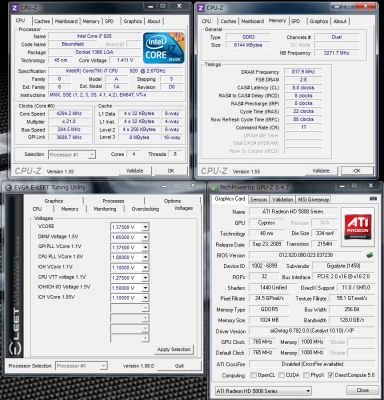
Task: Click the Device ID field
Action: (264, 266)
